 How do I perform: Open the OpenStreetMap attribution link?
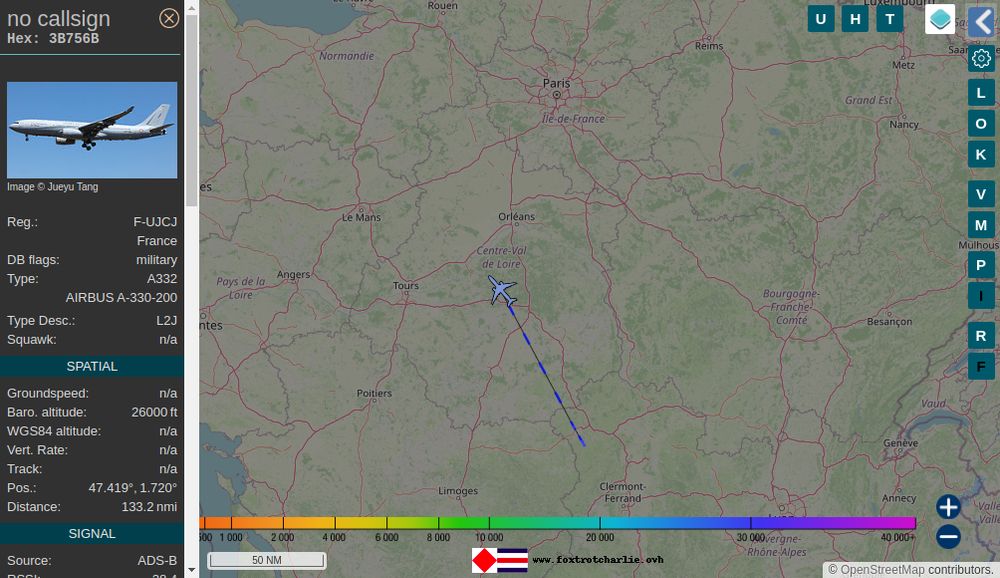coord(882,570)
